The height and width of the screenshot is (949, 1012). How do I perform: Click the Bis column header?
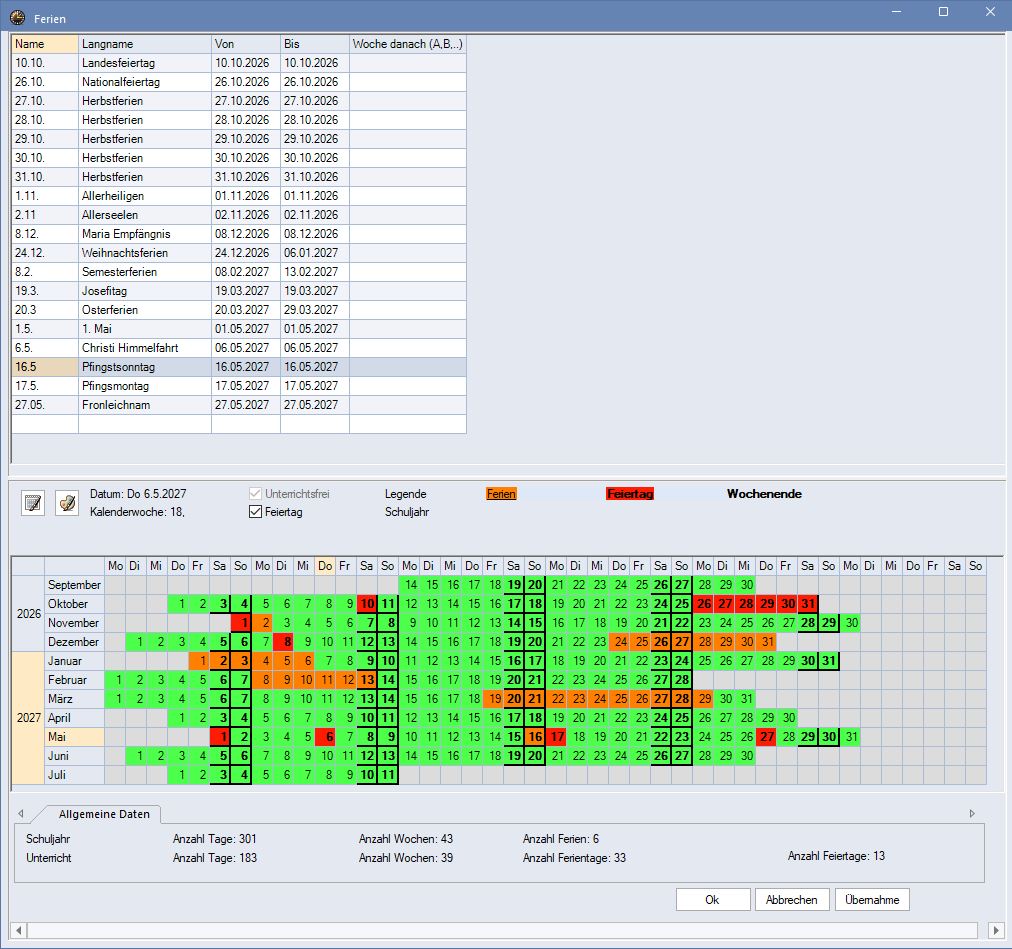314,44
